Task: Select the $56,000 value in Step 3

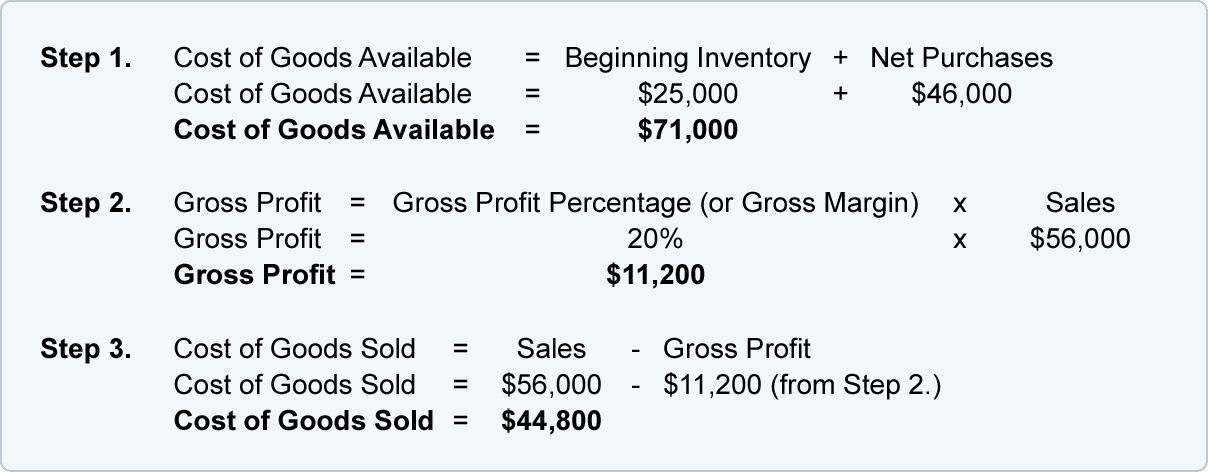Action: [551, 386]
